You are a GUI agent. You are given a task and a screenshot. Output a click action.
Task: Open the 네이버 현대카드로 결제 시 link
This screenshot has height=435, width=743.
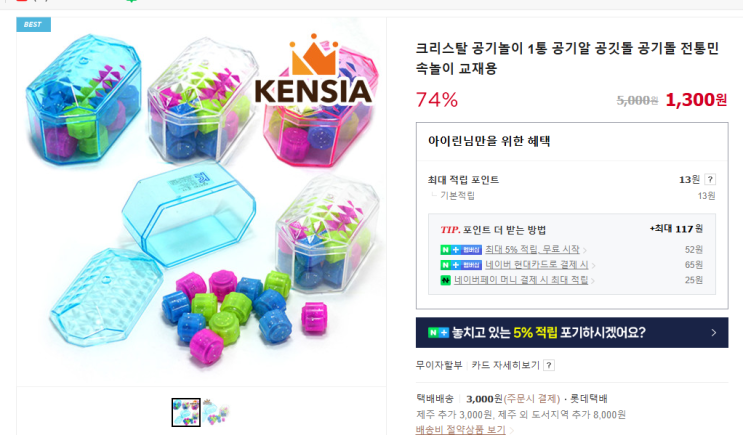pos(536,264)
